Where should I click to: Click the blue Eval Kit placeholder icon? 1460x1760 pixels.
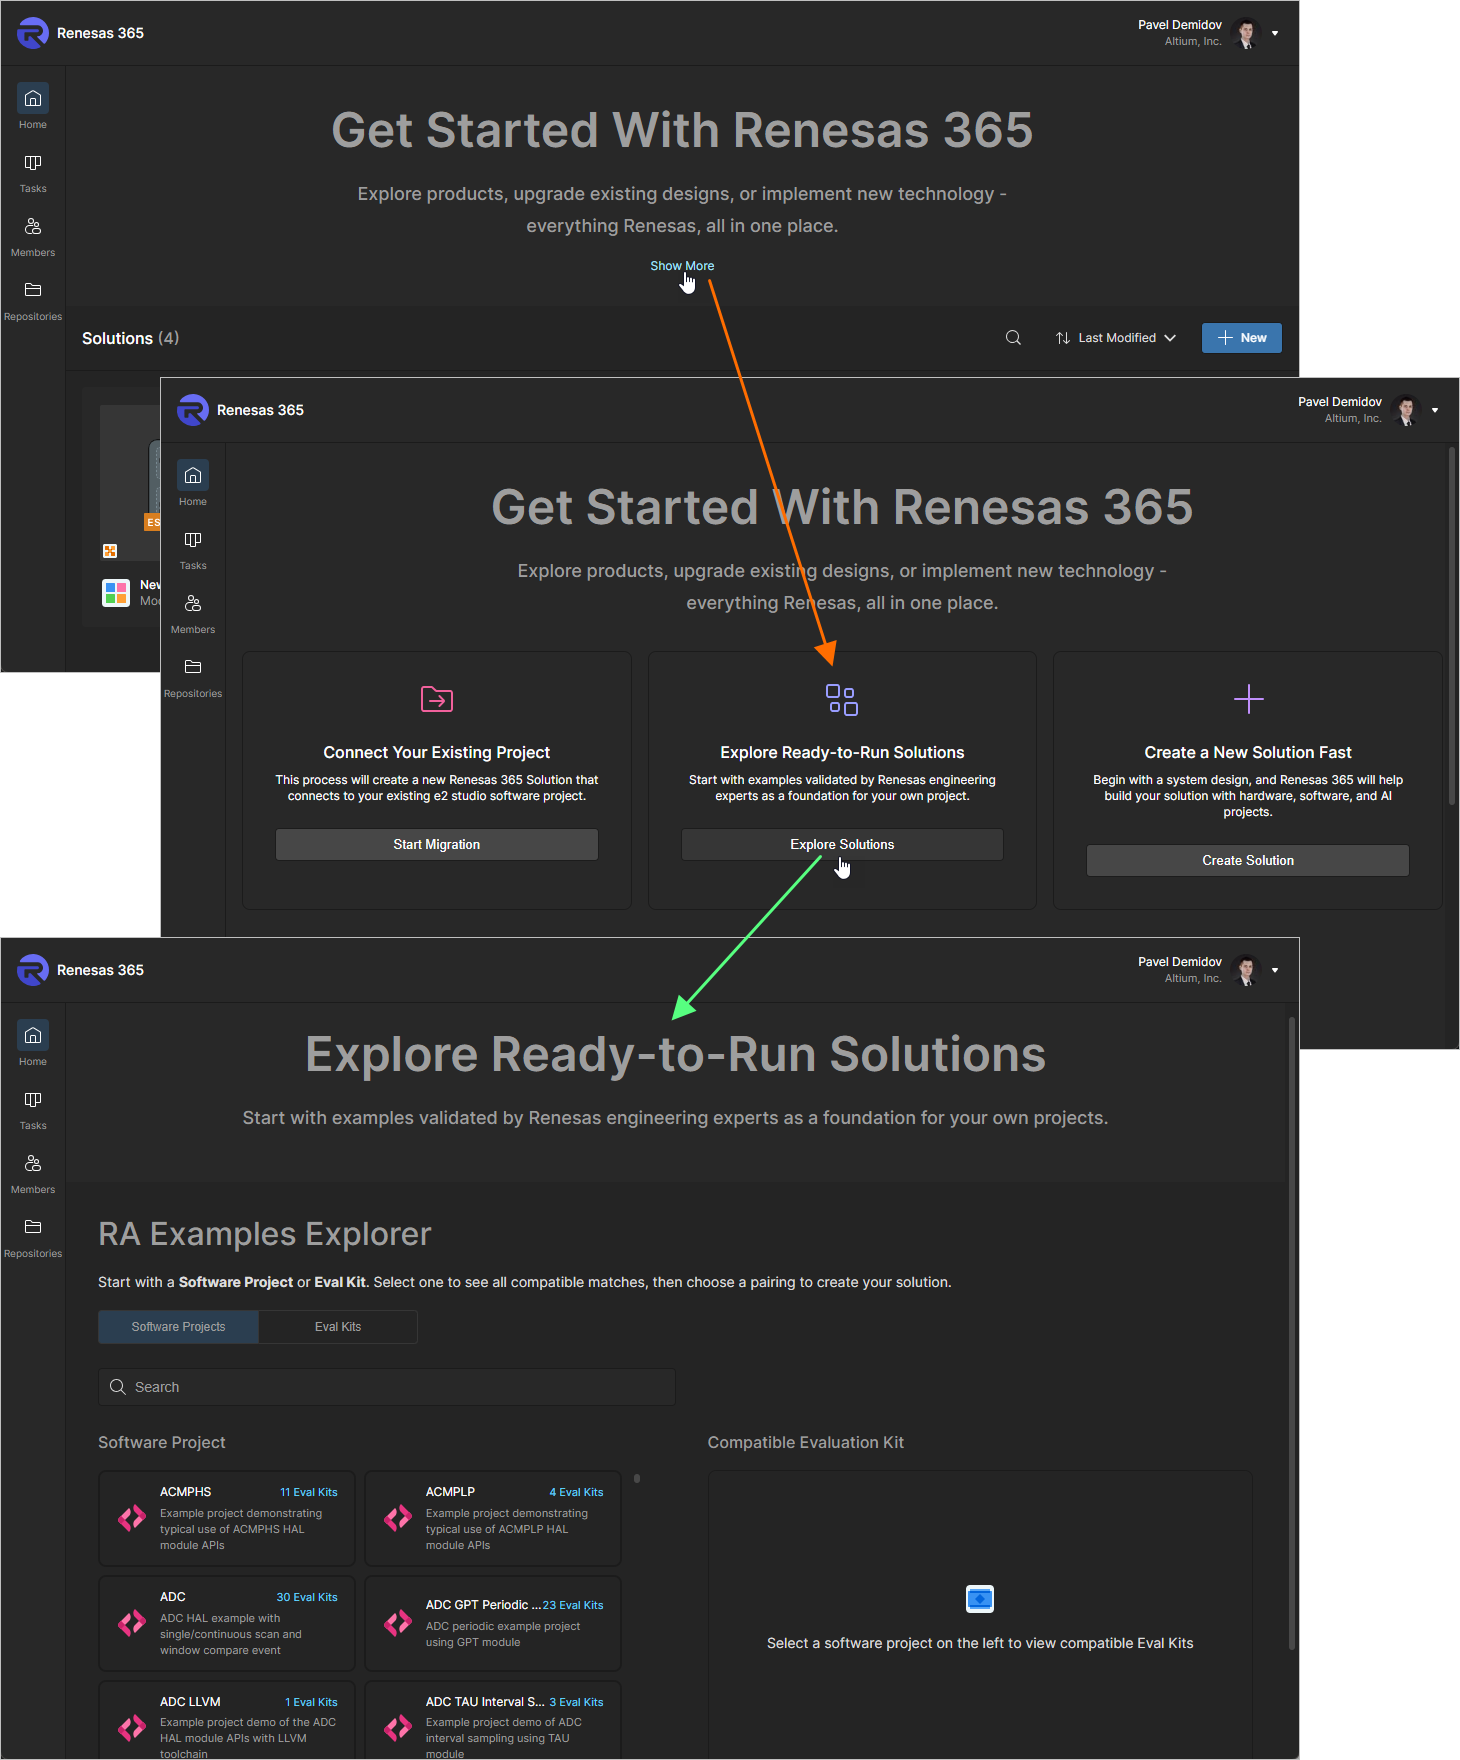980,1599
